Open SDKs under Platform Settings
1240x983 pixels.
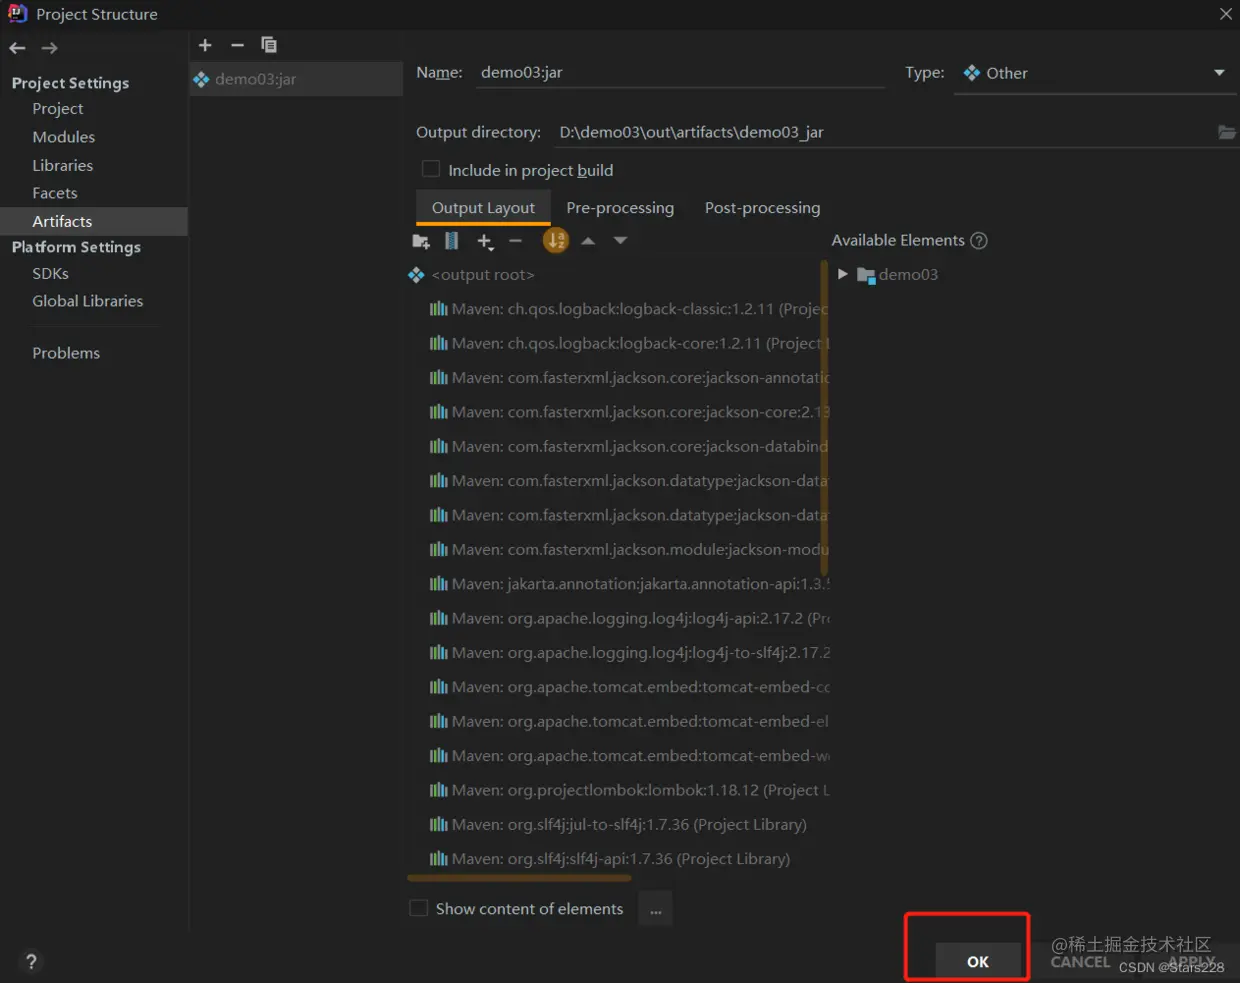tap(50, 273)
